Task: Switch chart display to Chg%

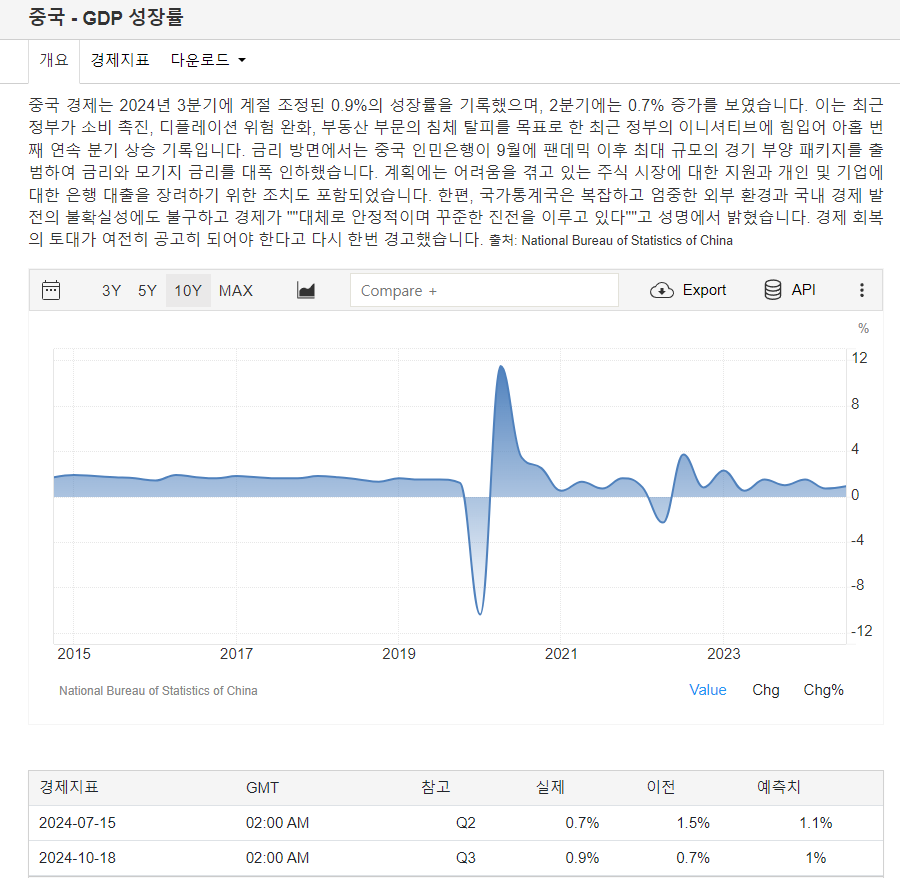Action: click(823, 690)
